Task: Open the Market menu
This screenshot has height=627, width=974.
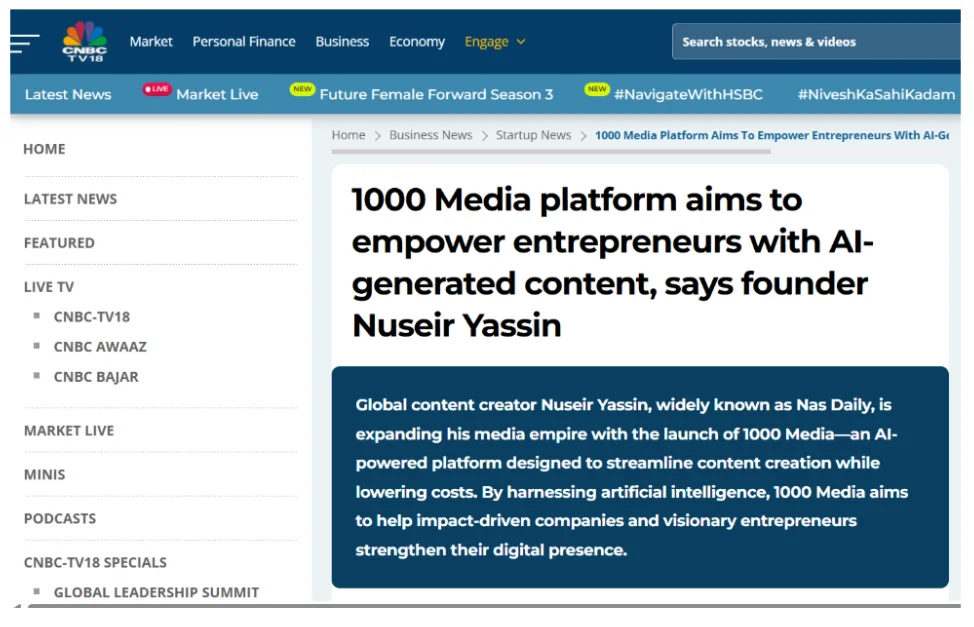Action: 151,42
